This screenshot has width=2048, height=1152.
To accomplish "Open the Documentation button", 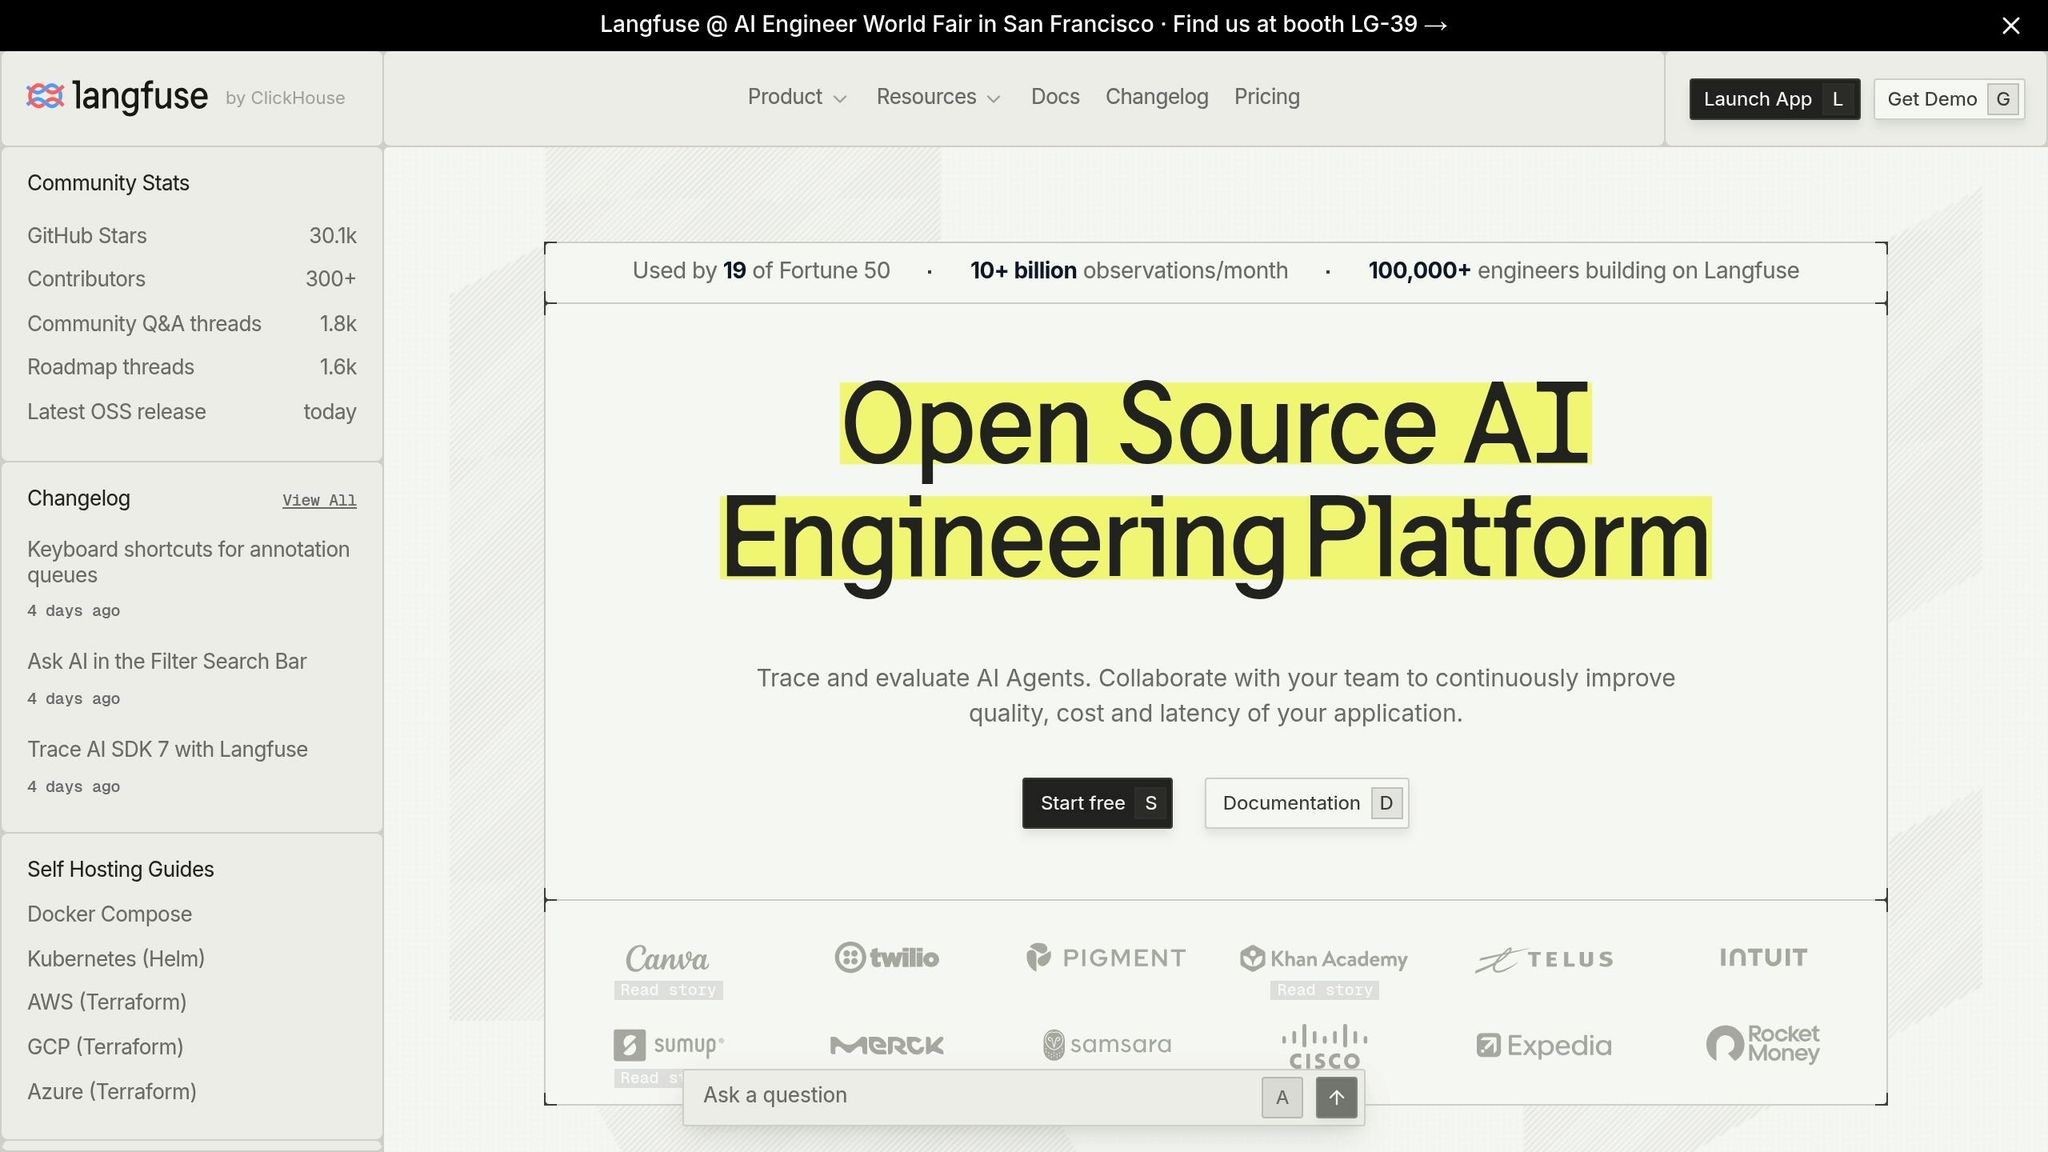I will pyautogui.click(x=1306, y=803).
